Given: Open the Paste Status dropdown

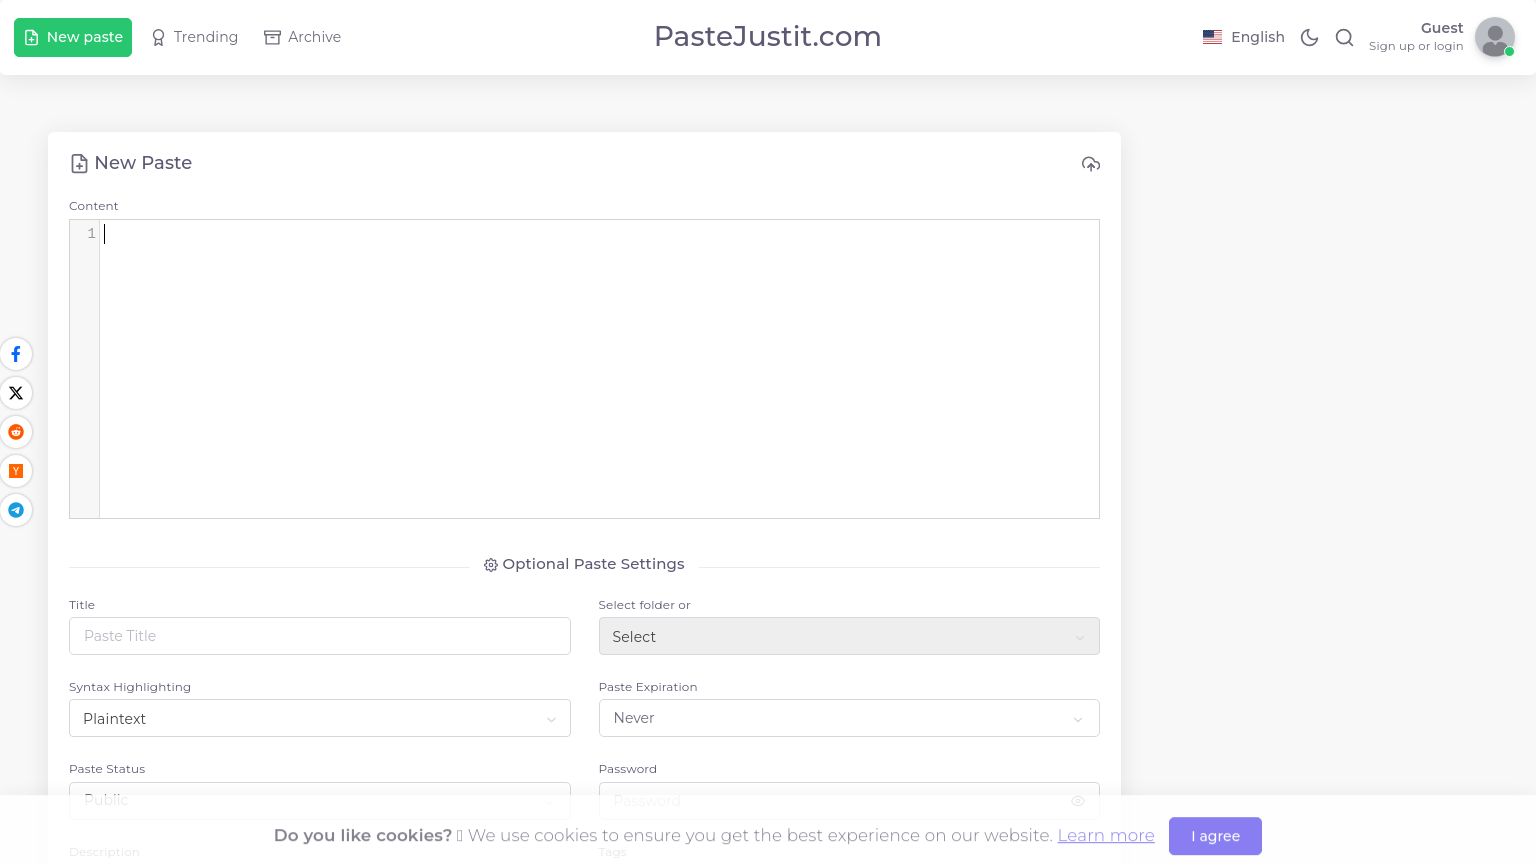Looking at the screenshot, I should pyautogui.click(x=320, y=800).
